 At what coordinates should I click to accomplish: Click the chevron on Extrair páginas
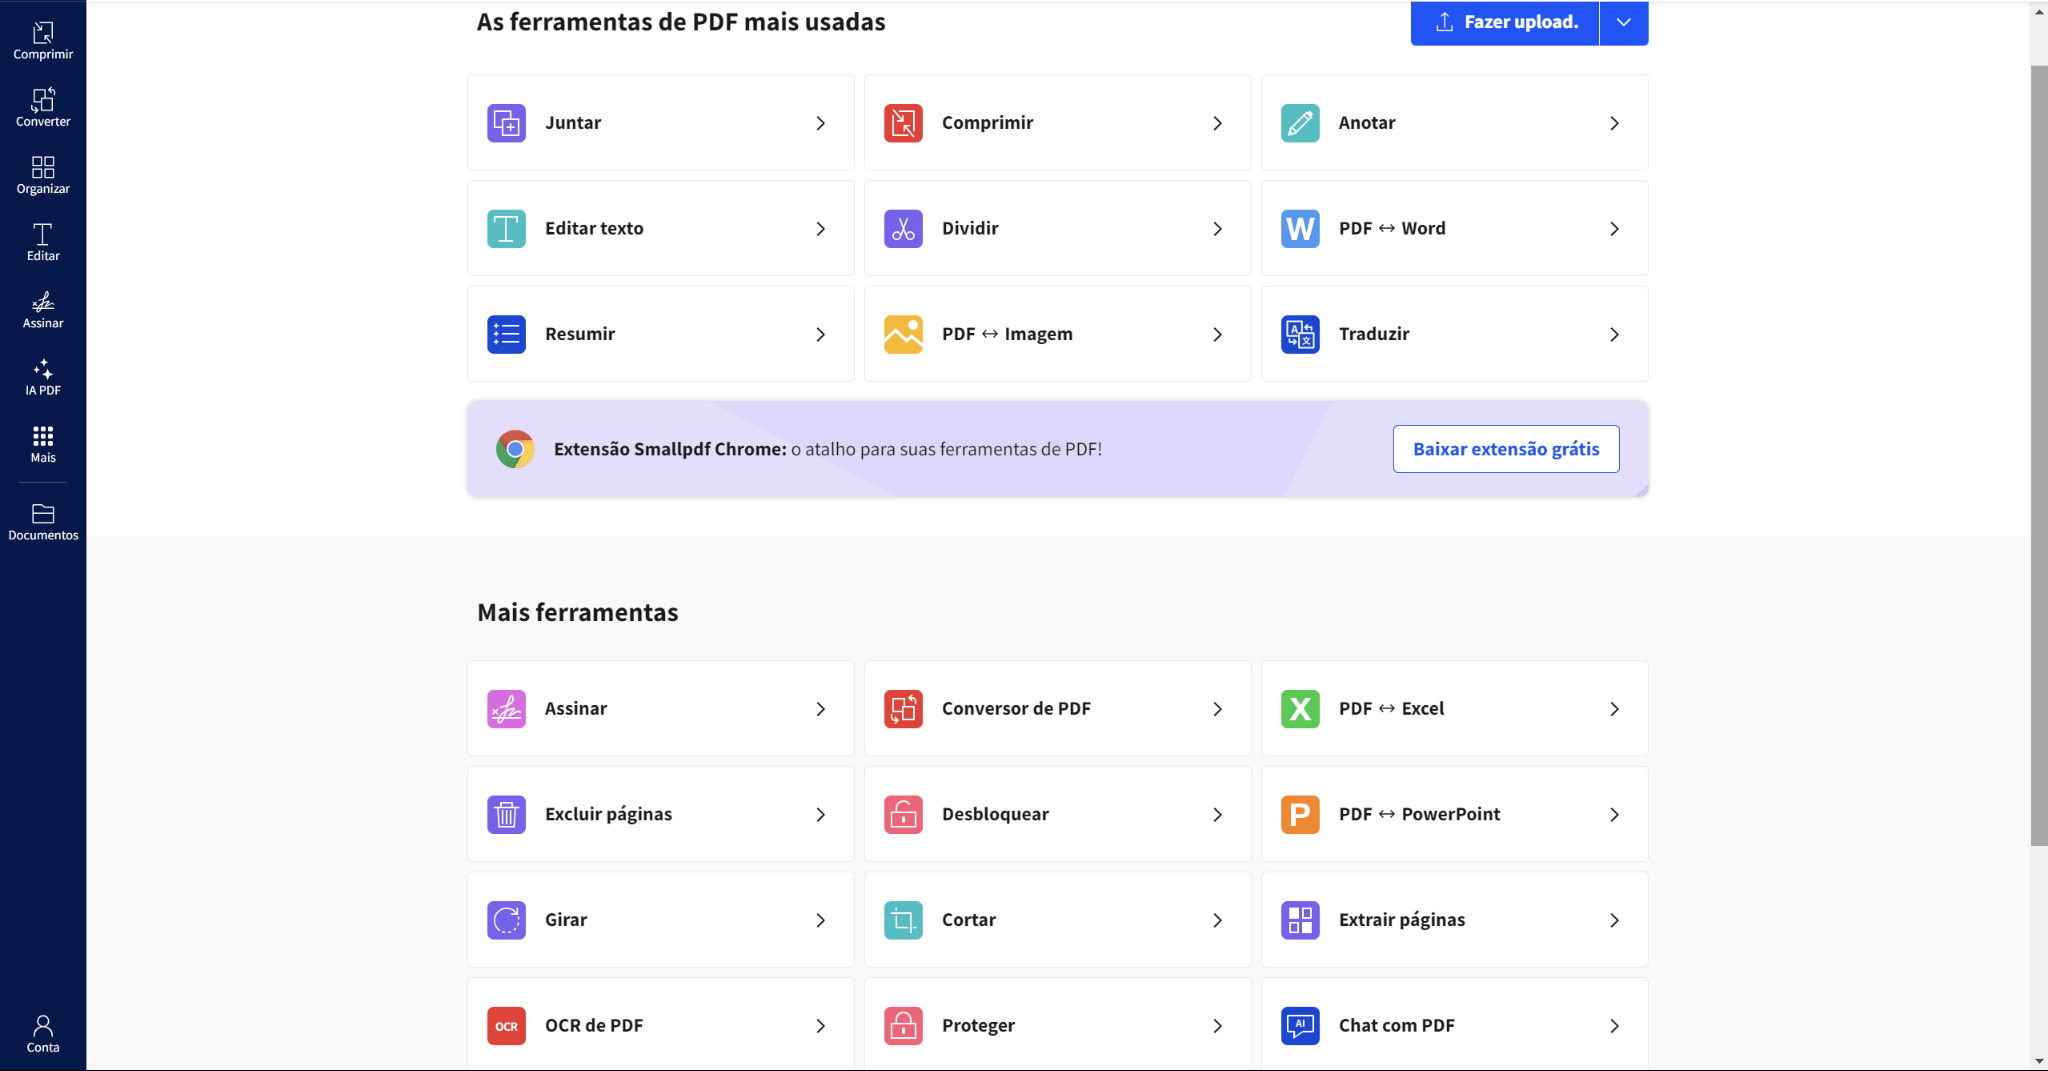point(1614,920)
